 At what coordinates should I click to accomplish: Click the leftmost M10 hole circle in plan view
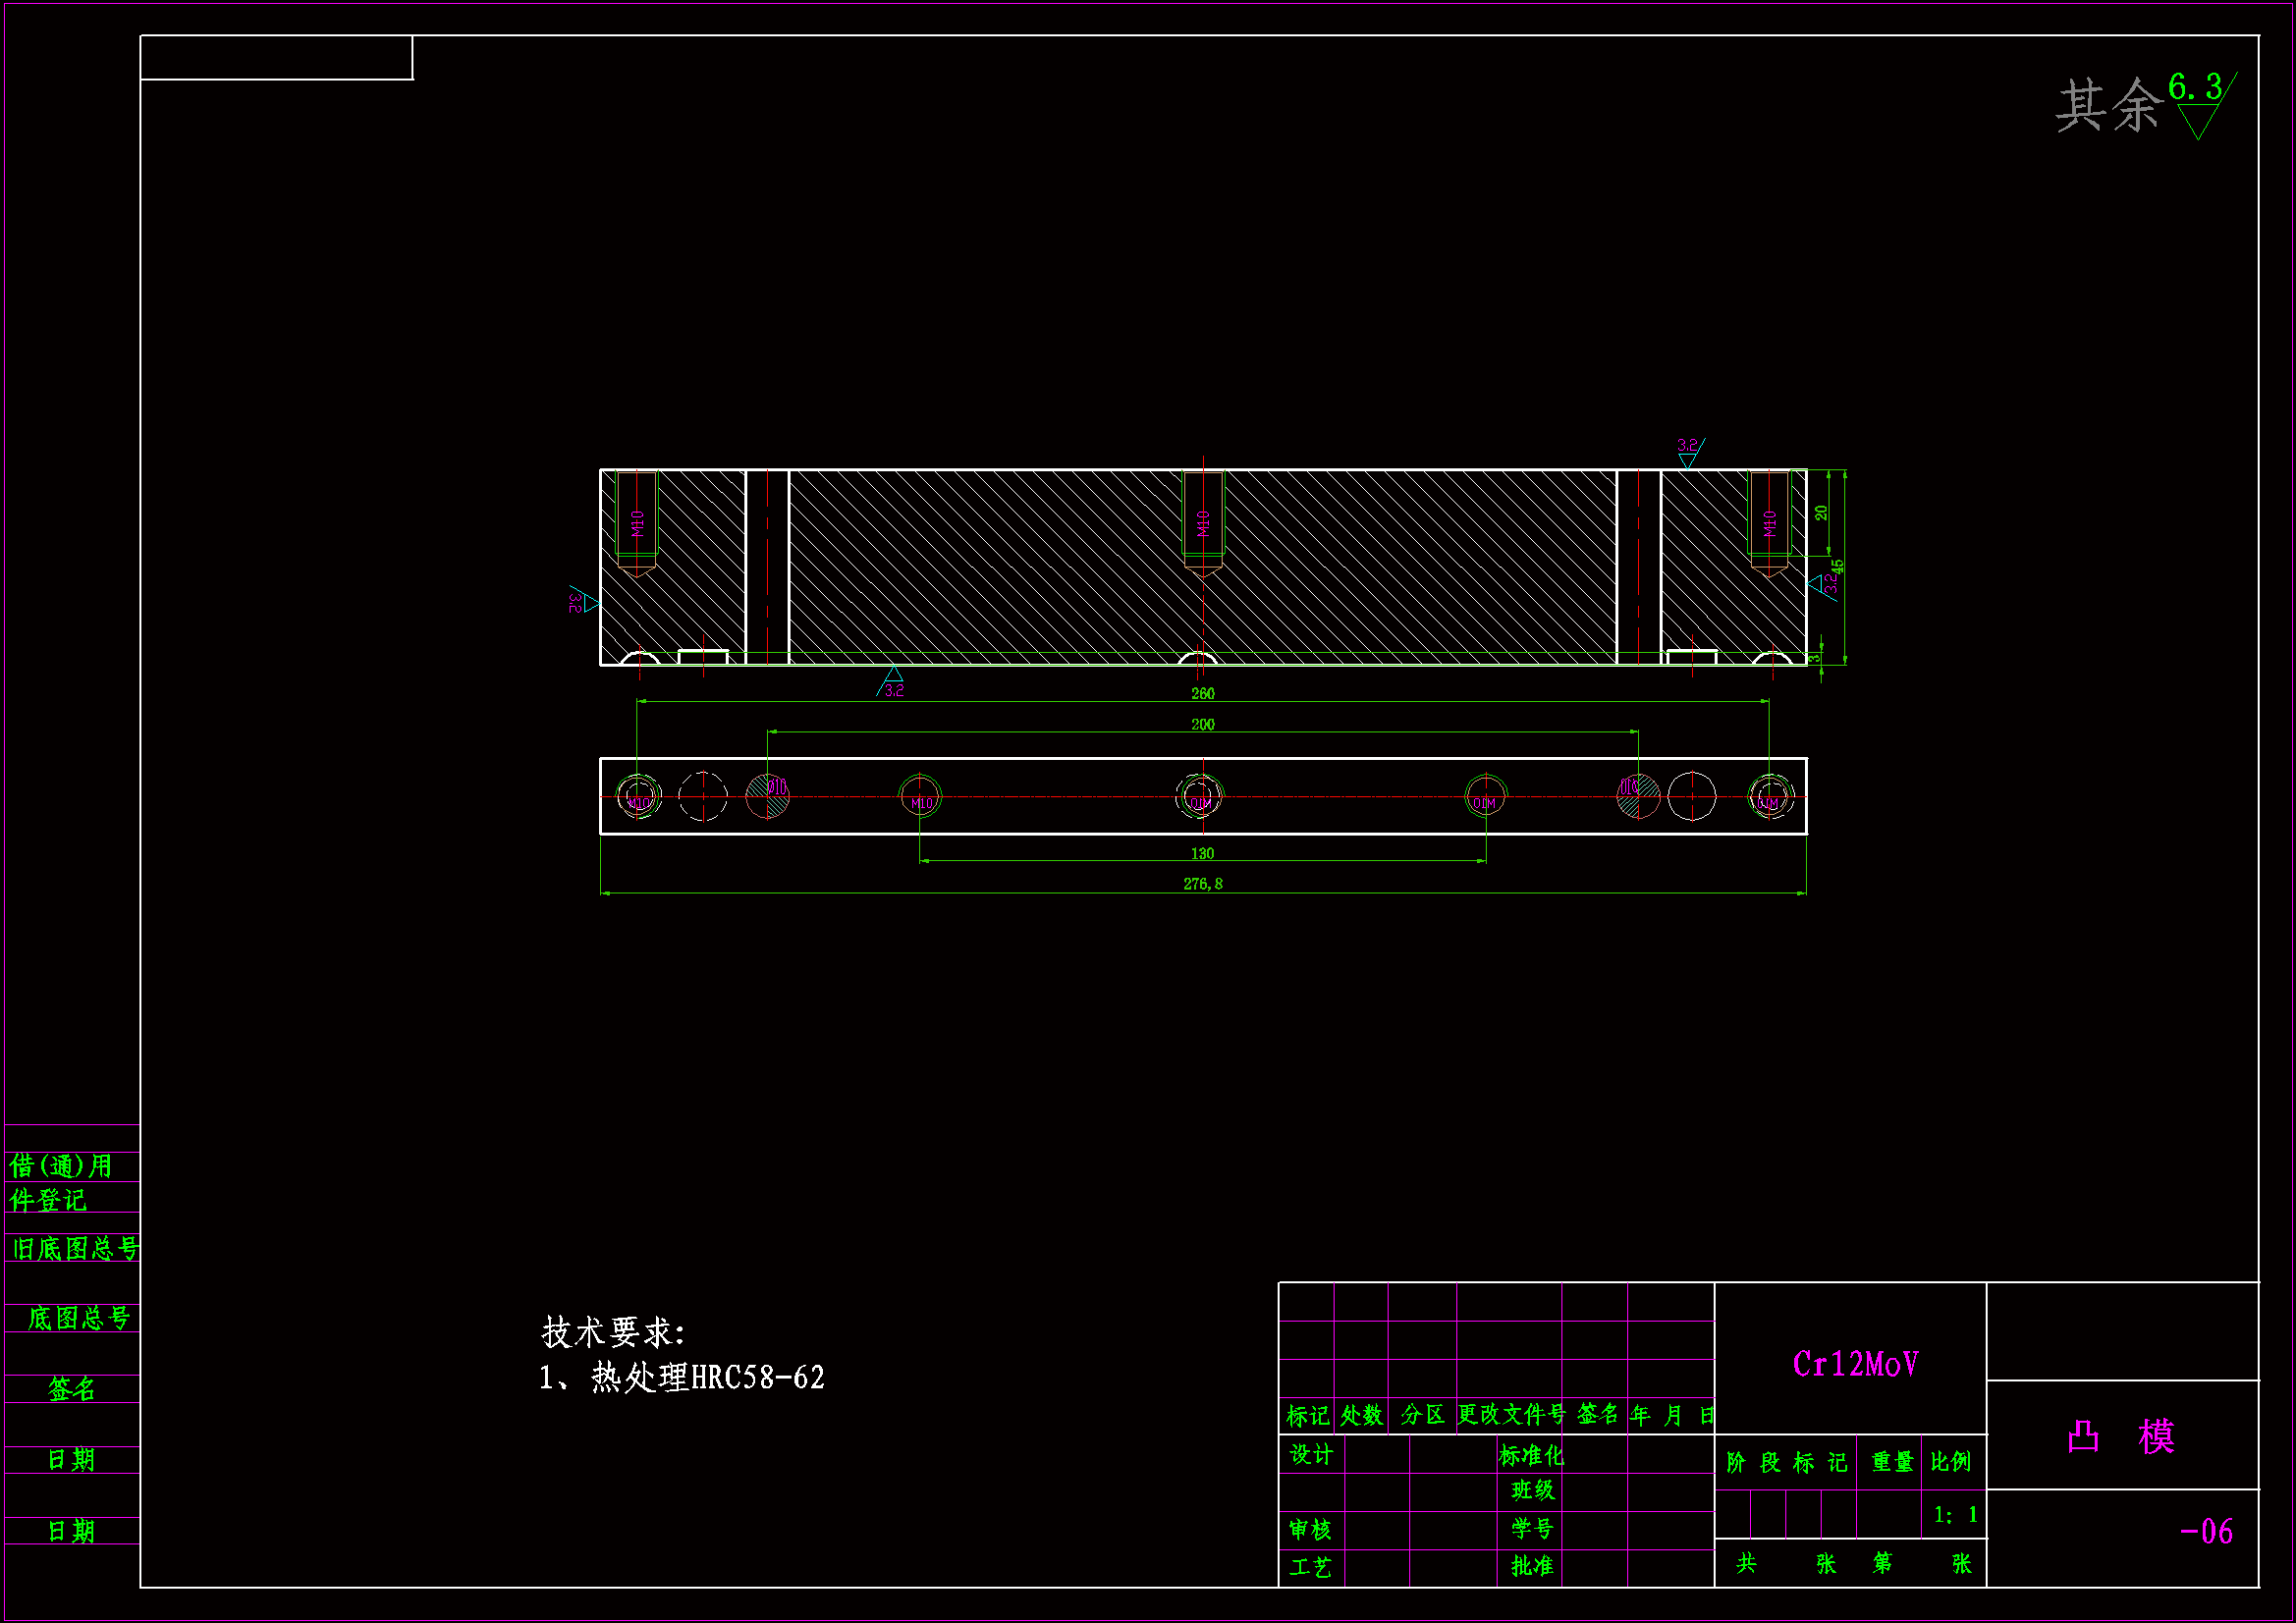click(638, 797)
